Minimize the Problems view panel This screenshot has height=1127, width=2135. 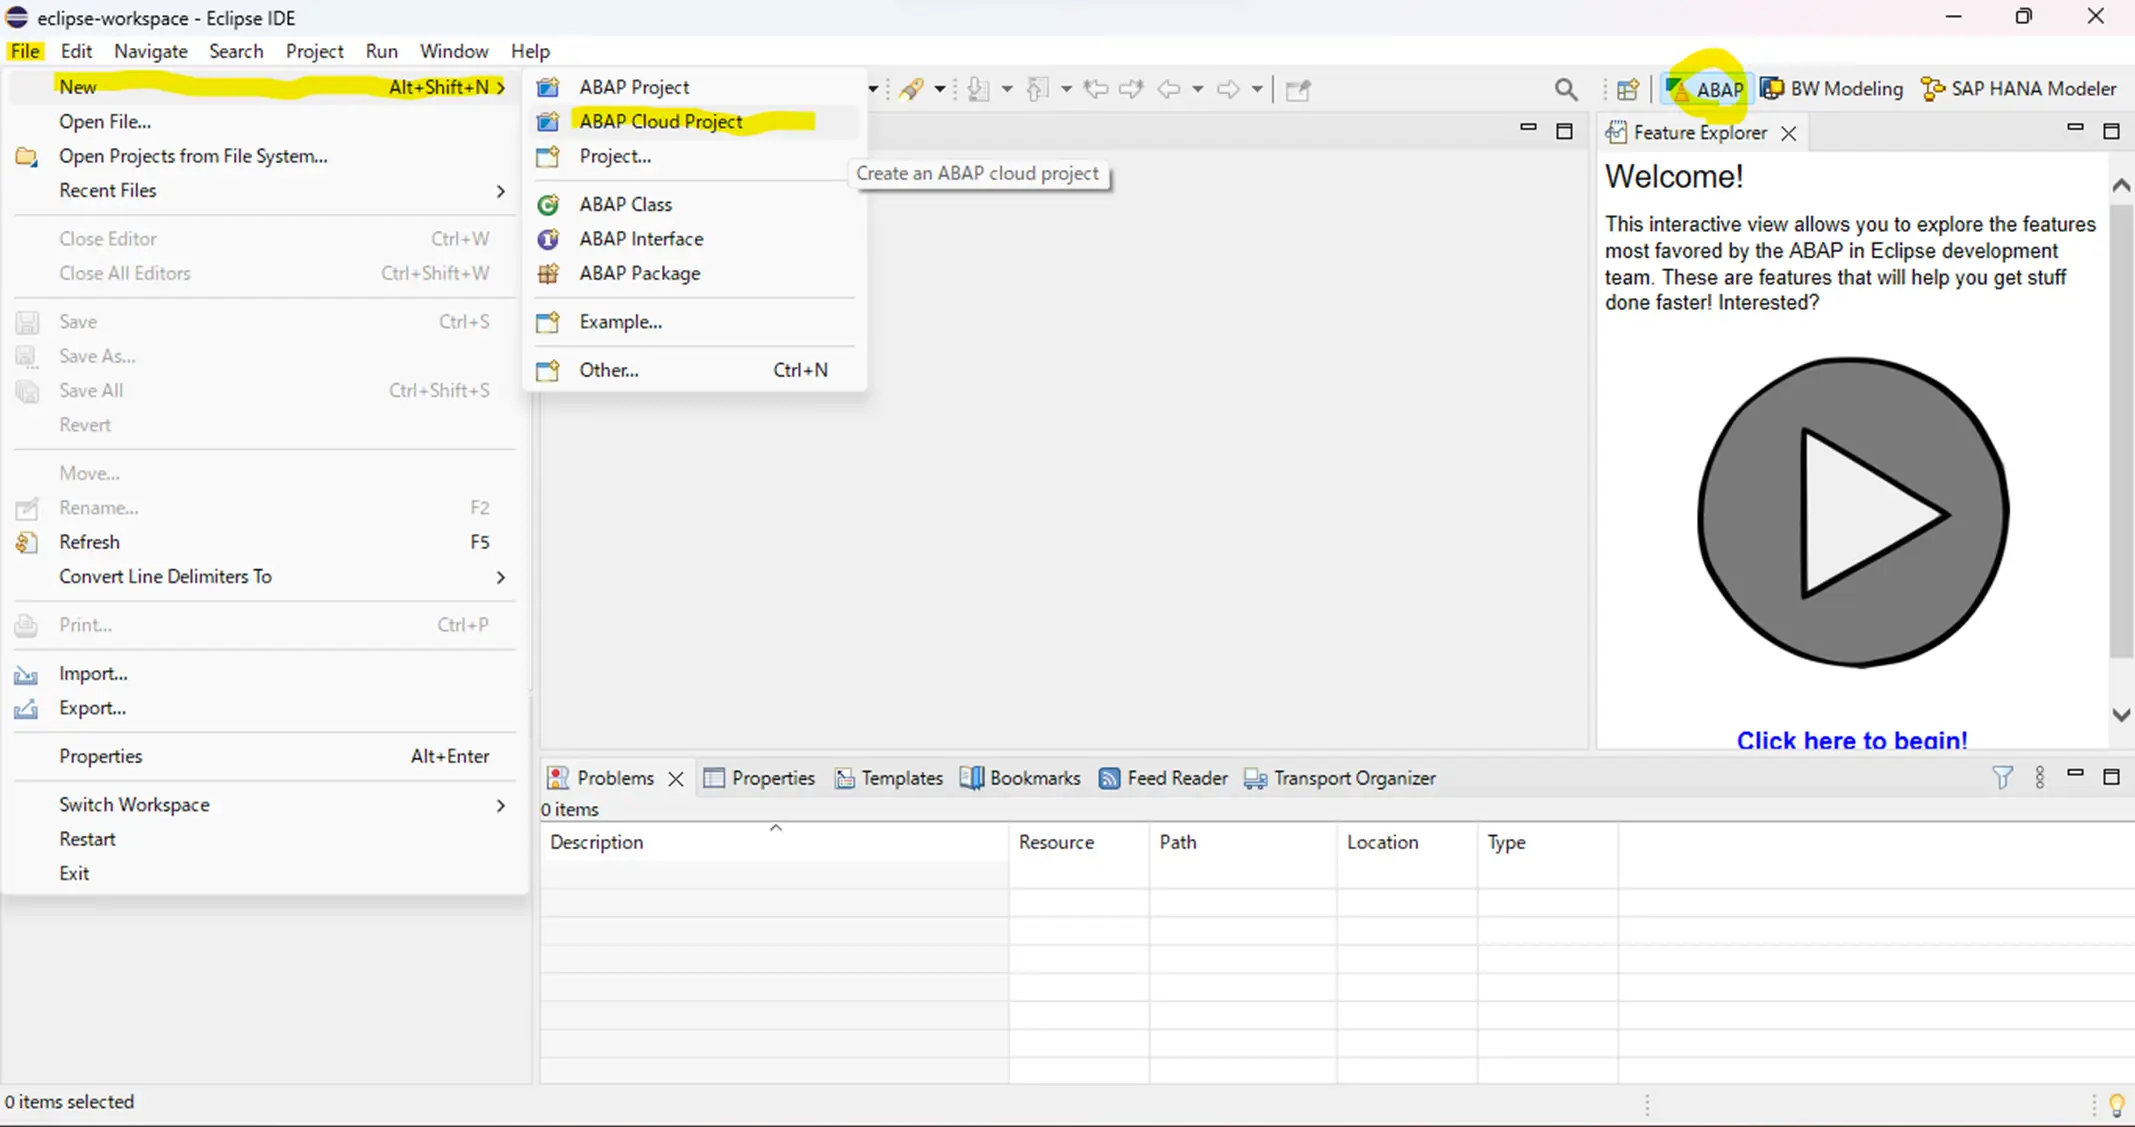[x=2076, y=774]
